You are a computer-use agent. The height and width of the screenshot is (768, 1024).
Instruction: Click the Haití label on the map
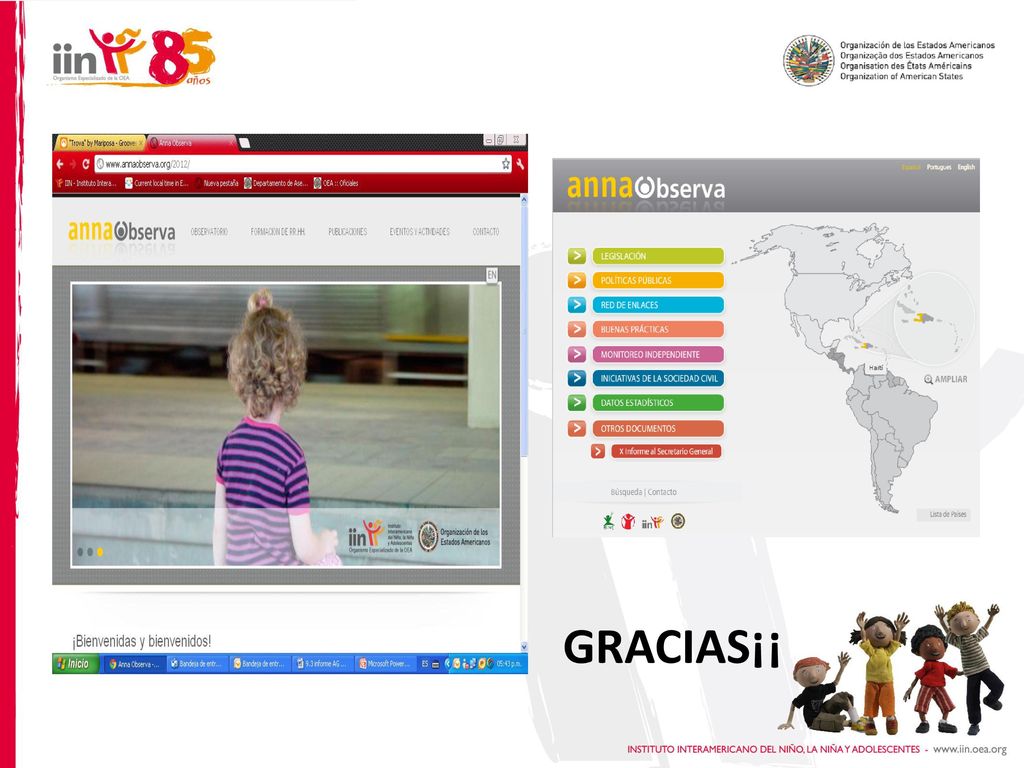click(x=876, y=368)
